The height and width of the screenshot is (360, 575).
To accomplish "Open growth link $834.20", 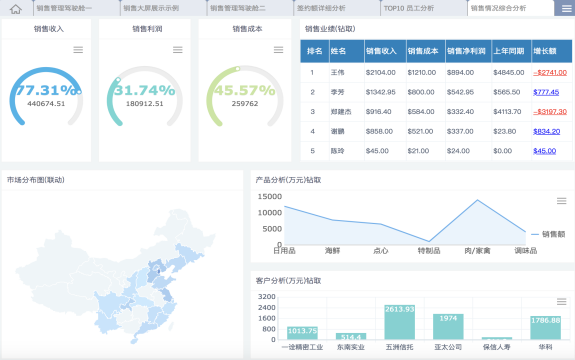I will point(546,131).
